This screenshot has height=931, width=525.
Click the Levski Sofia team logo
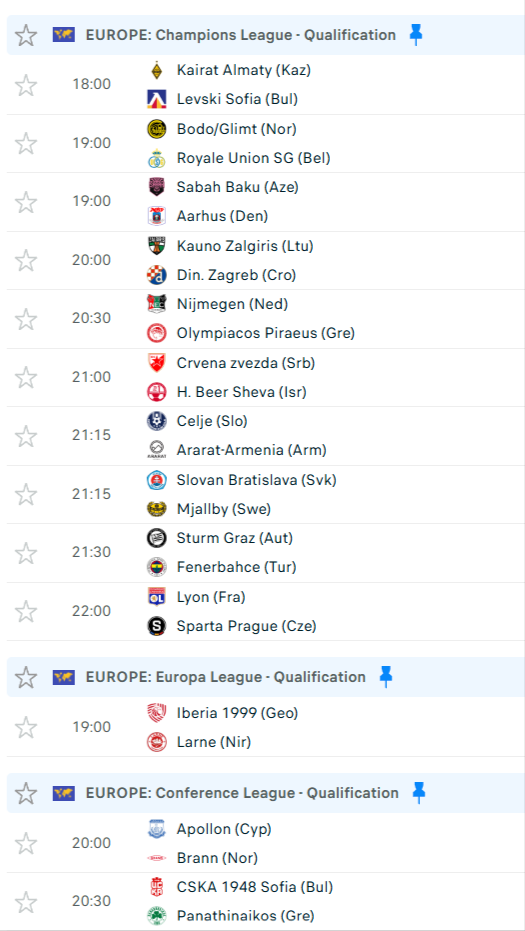(x=157, y=100)
